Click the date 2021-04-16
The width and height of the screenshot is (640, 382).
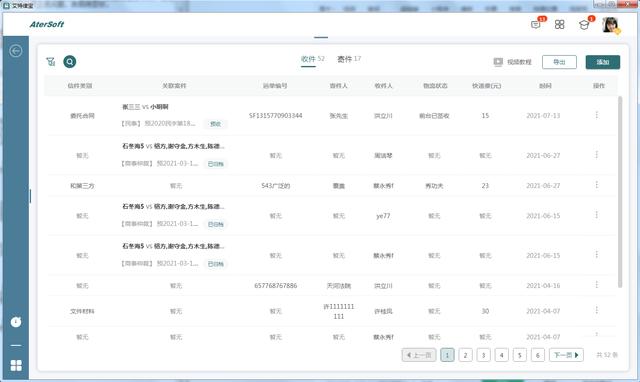tap(543, 286)
